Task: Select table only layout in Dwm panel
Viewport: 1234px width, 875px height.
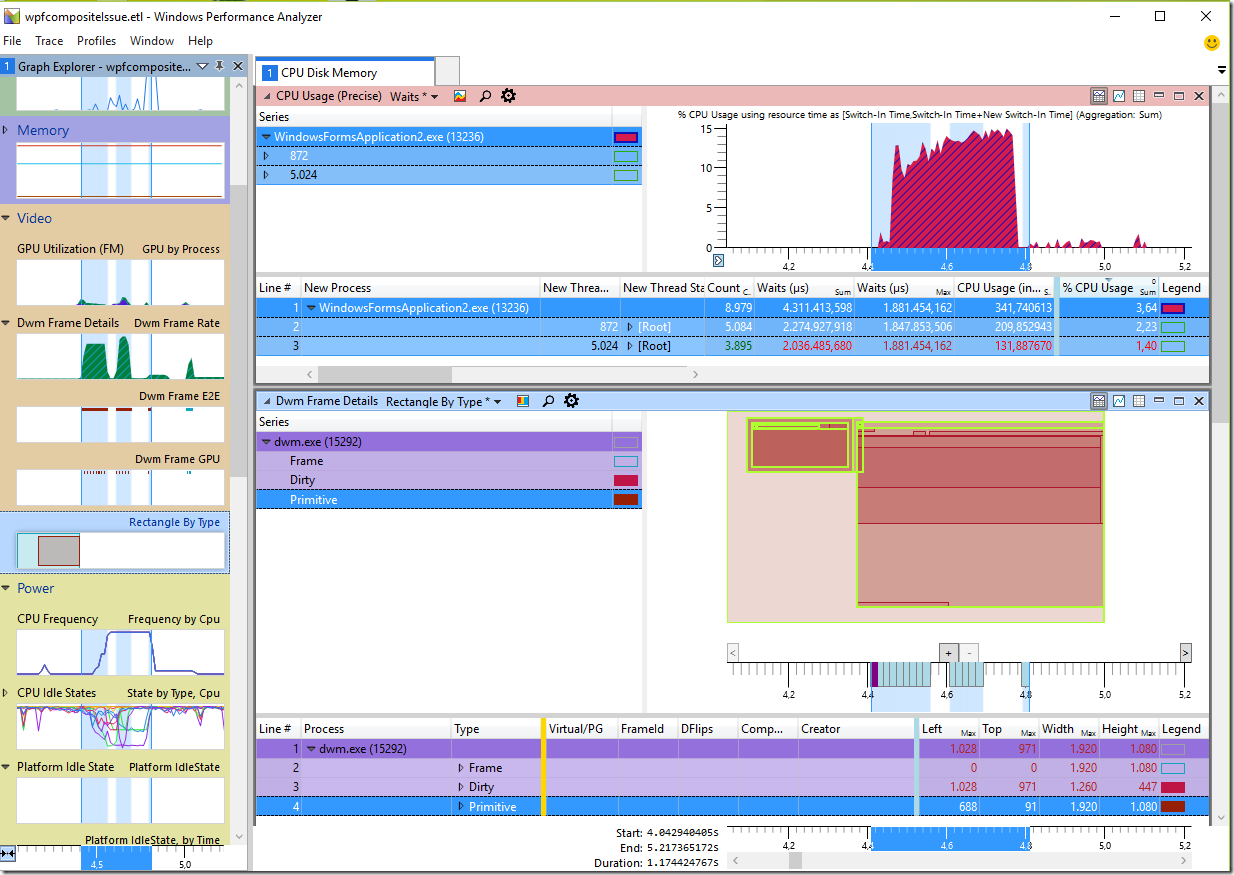Action: [1139, 401]
